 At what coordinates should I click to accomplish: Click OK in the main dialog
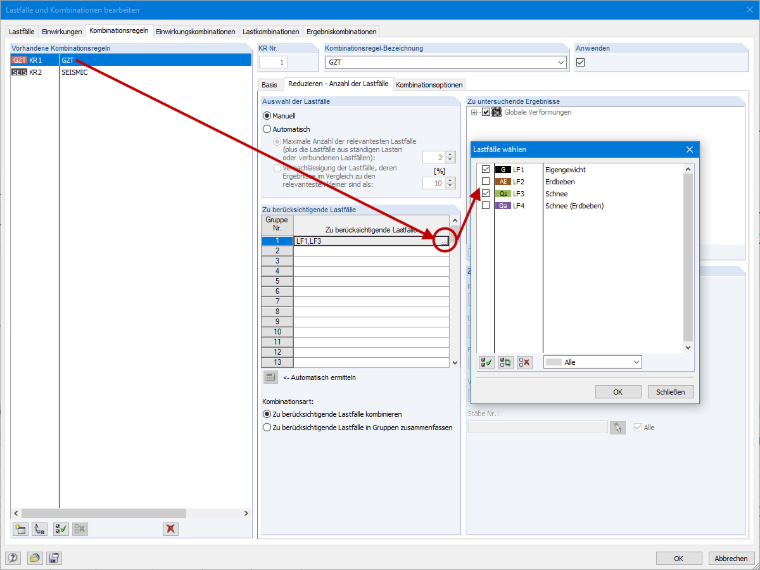click(x=679, y=558)
